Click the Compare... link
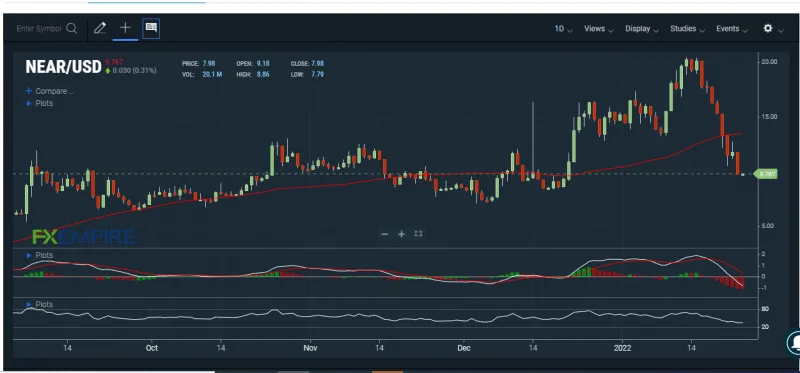The width and height of the screenshot is (800, 373). pyautogui.click(x=55, y=91)
